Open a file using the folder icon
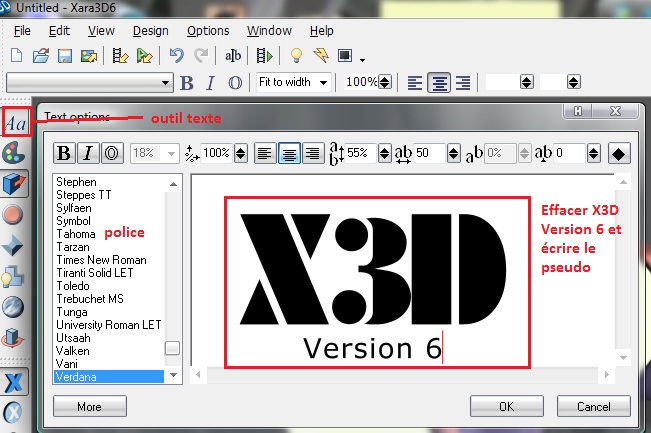The width and height of the screenshot is (651, 433). click(x=41, y=56)
